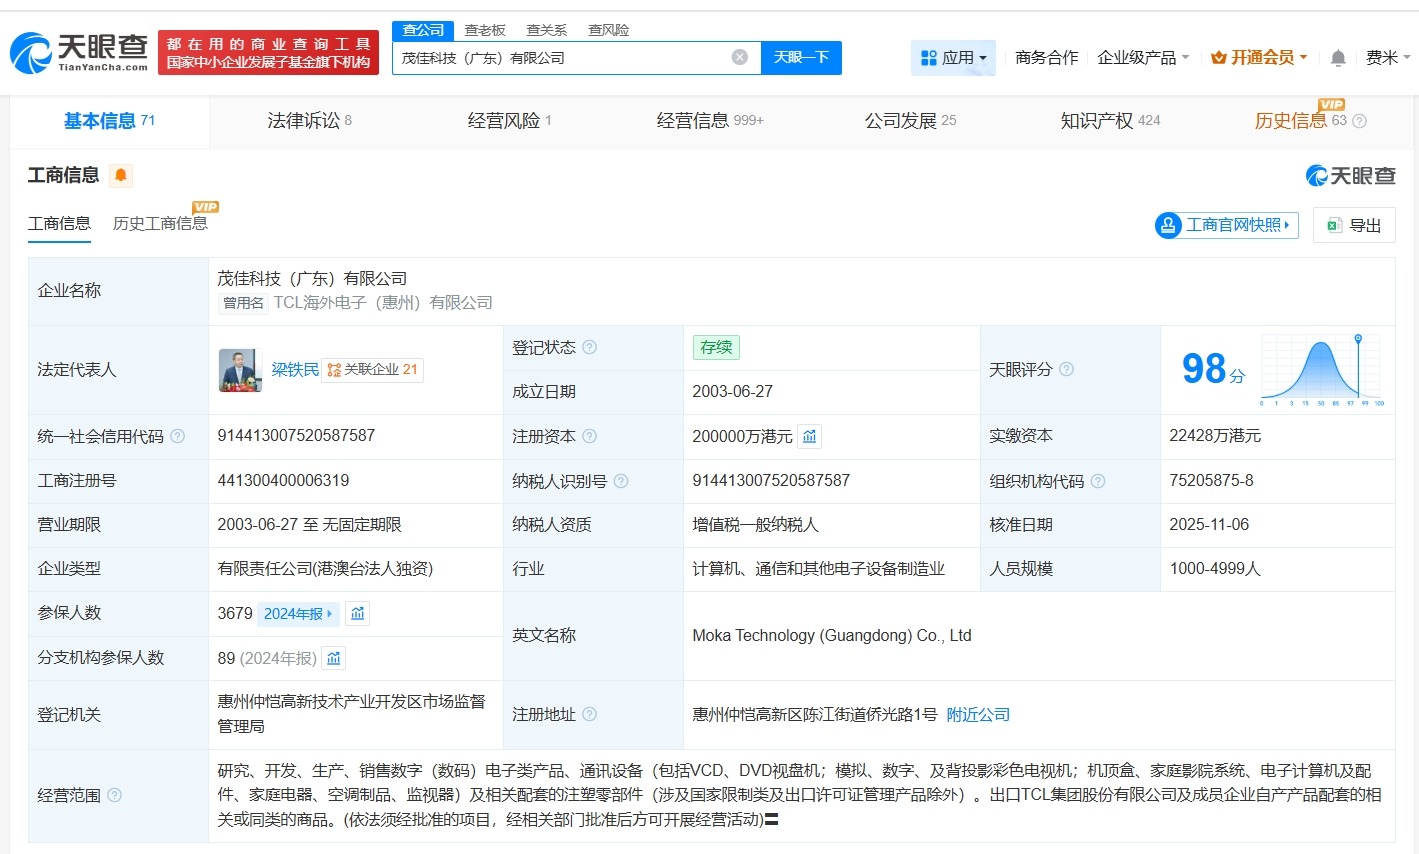Click the Excel icon on the 导出 button

tap(1334, 225)
